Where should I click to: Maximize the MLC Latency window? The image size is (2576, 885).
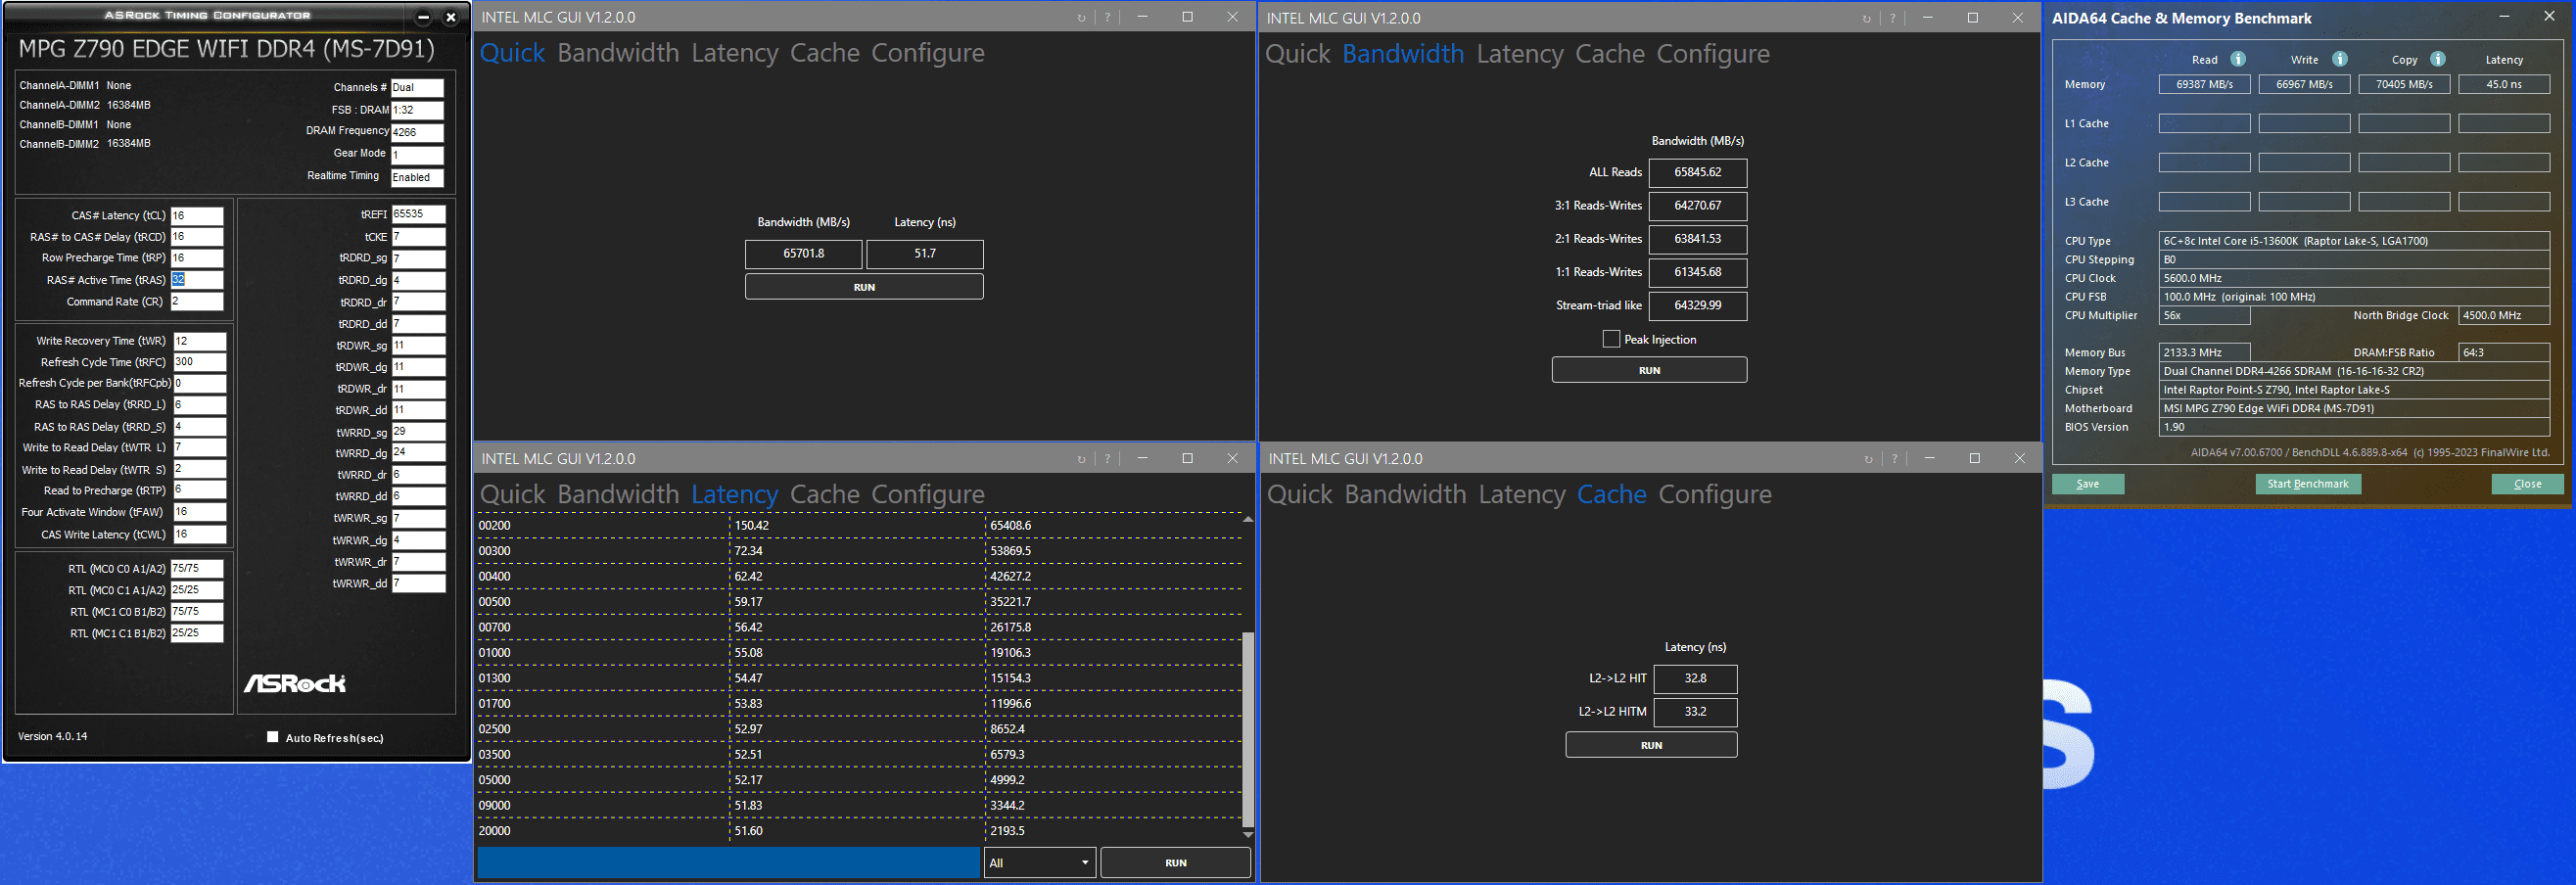tap(1187, 458)
